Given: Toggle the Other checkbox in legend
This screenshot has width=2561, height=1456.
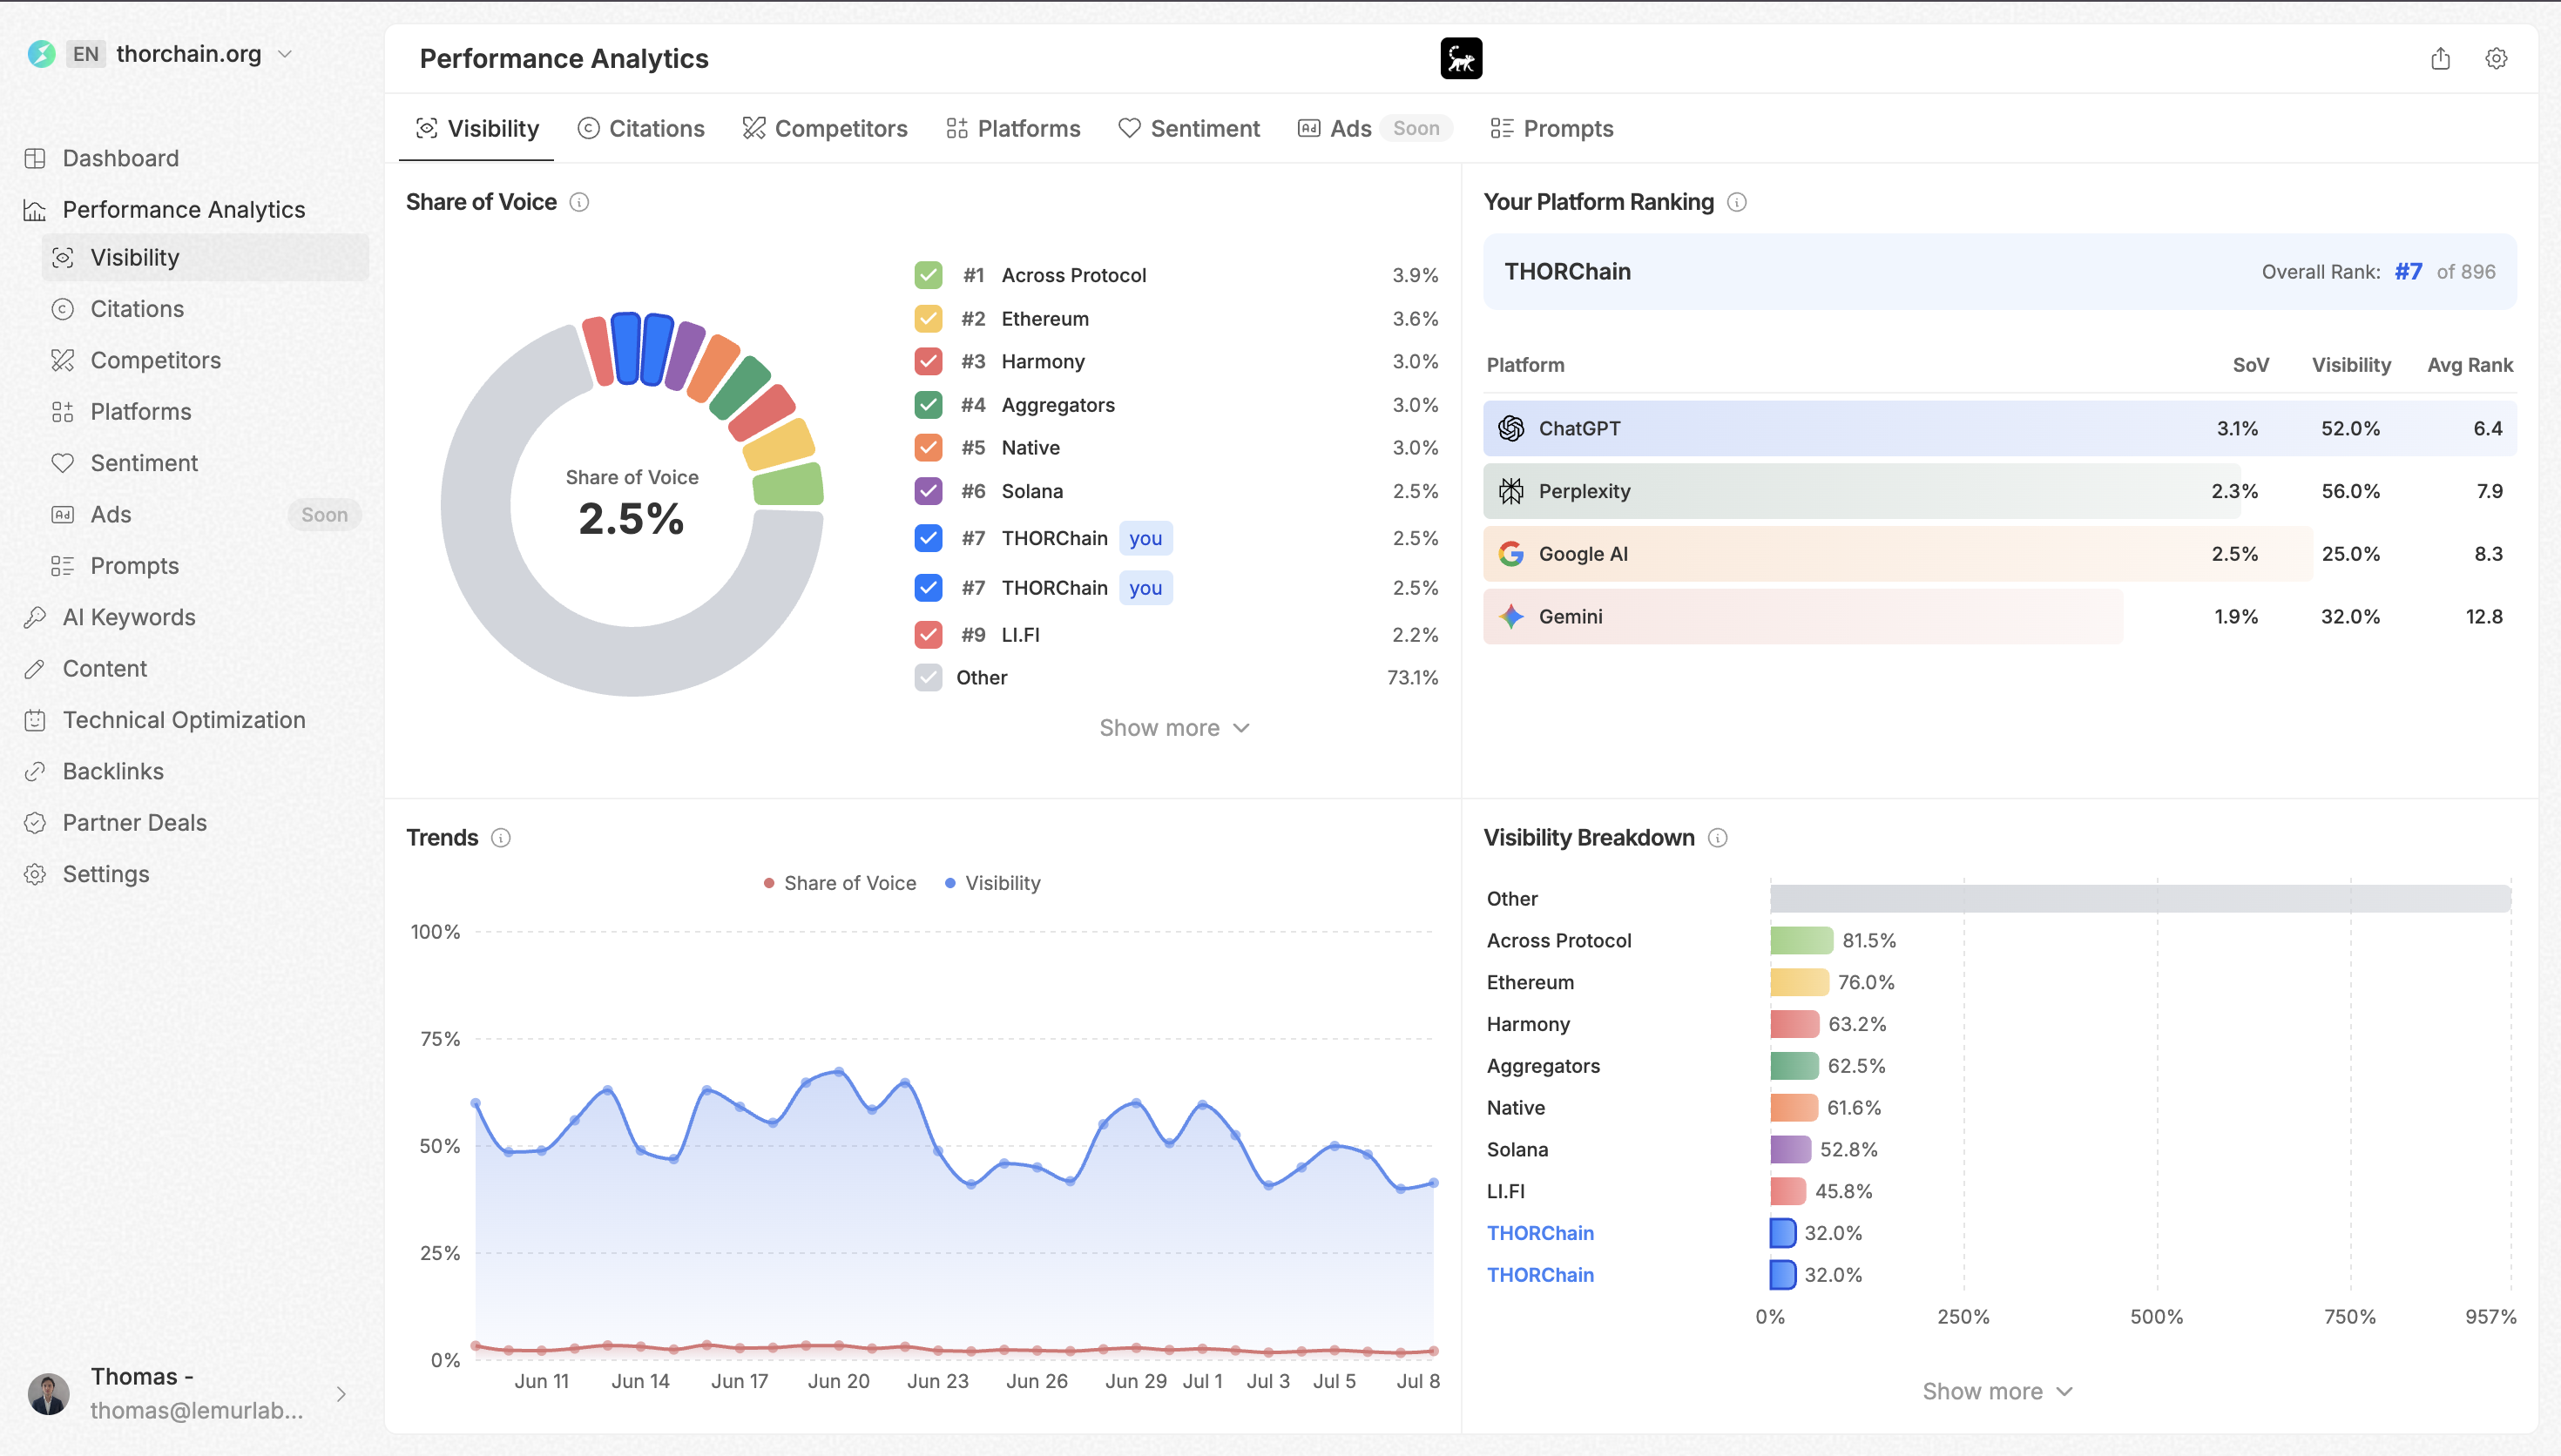Looking at the screenshot, I should [928, 678].
